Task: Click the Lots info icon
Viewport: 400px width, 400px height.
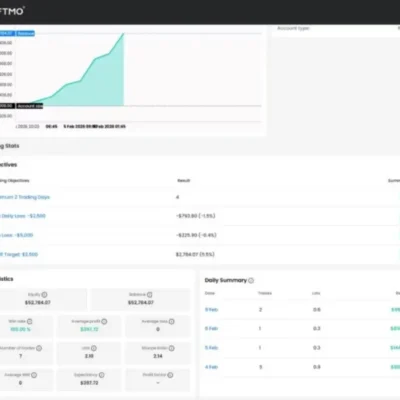Action: (x=94, y=348)
